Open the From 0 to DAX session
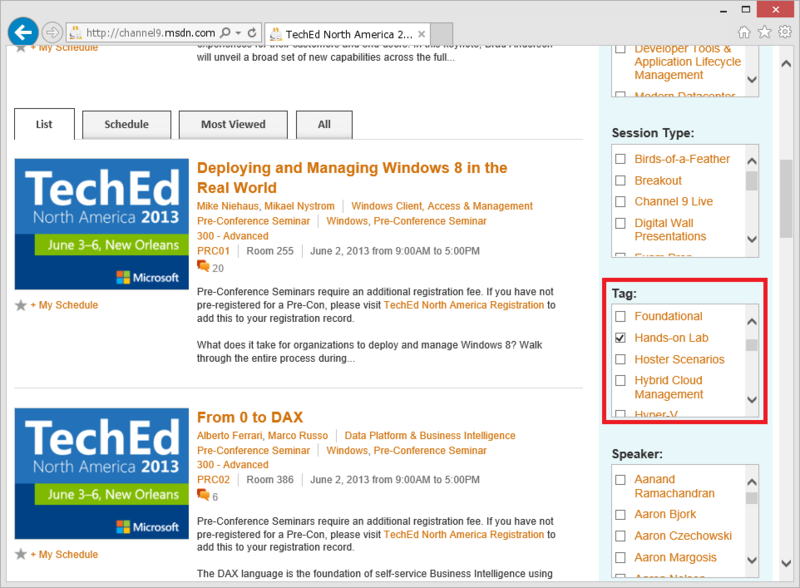The height and width of the screenshot is (588, 800). [250, 418]
